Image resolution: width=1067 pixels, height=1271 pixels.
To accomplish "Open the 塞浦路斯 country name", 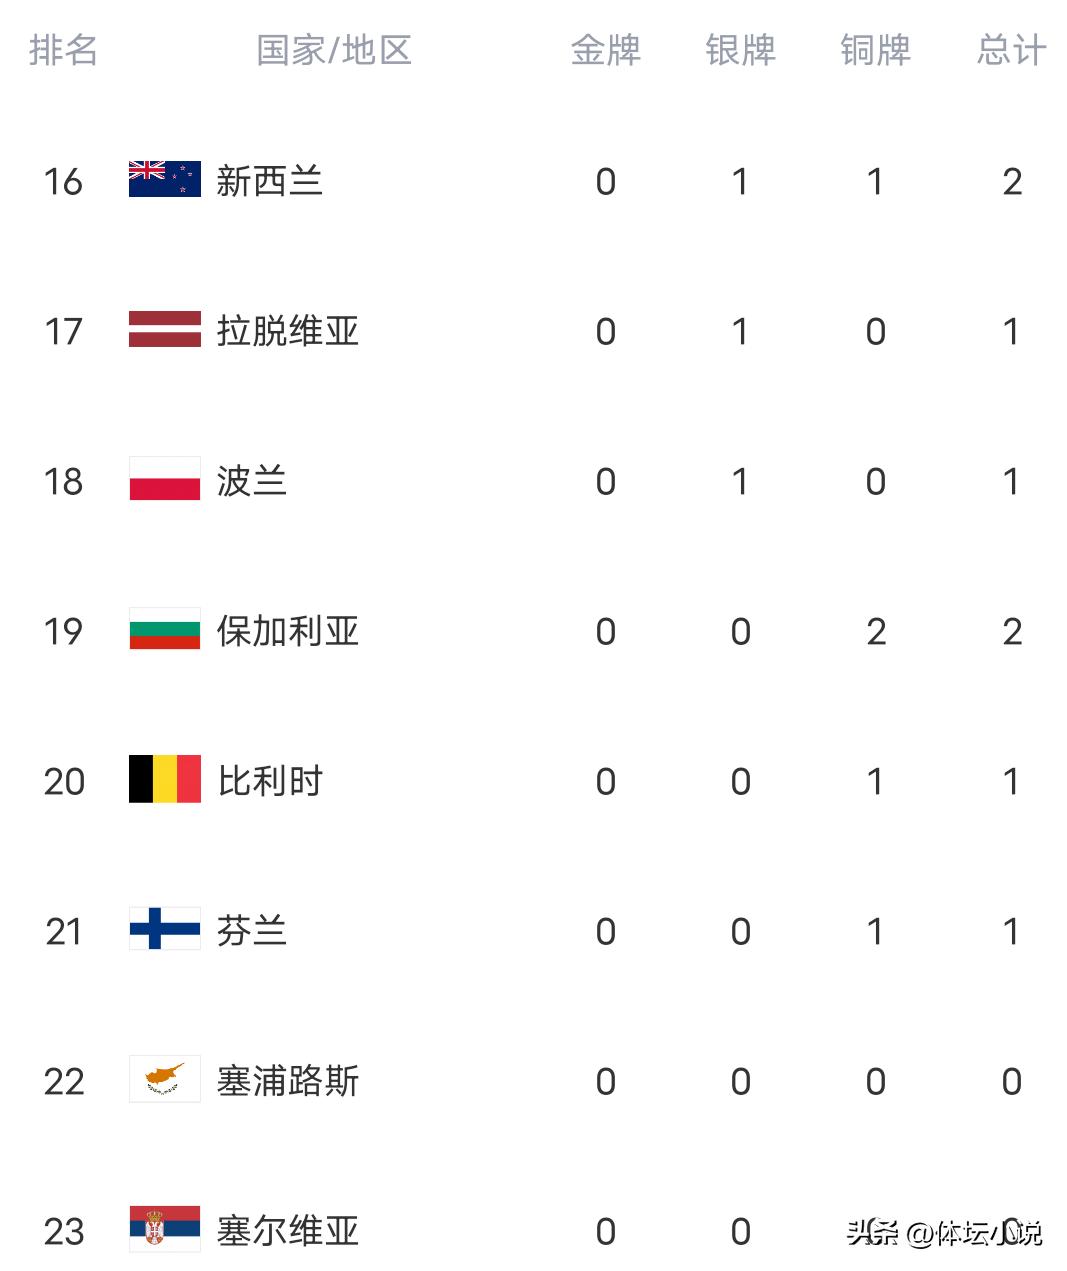I will point(287,1081).
